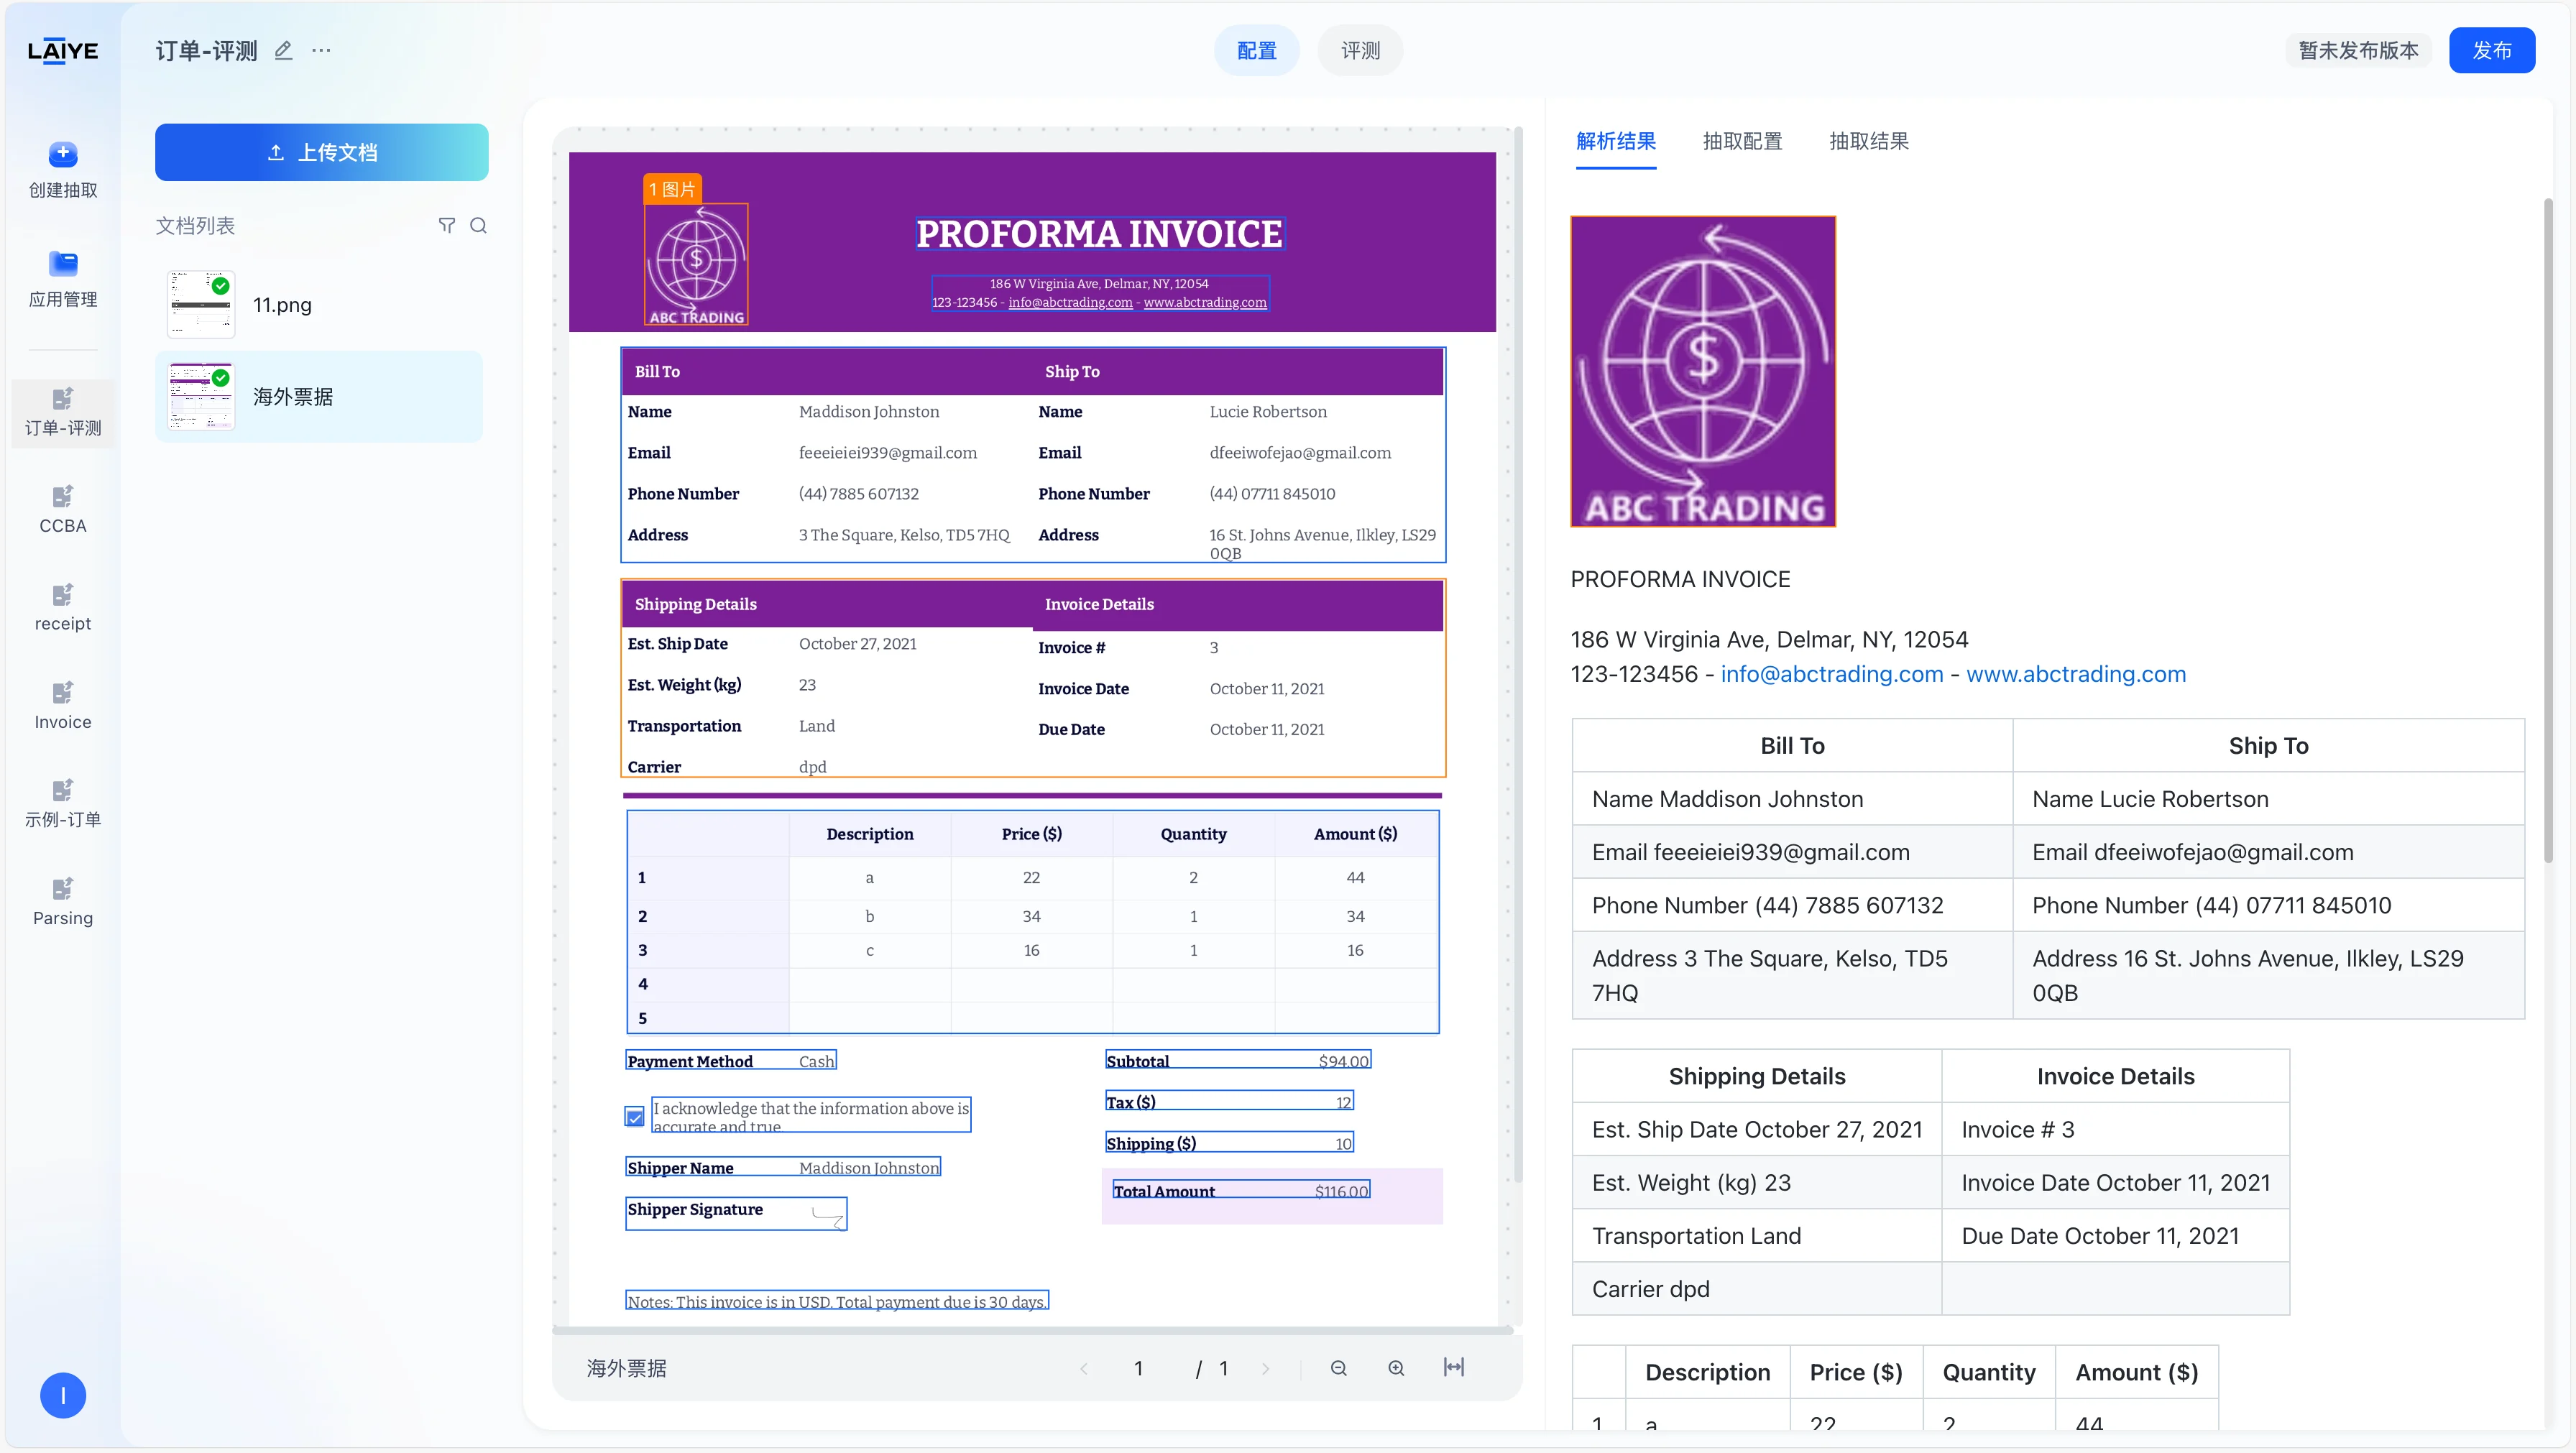The height and width of the screenshot is (1453, 2576).
Task: Select the 11.png document
Action: pyautogui.click(x=319, y=305)
